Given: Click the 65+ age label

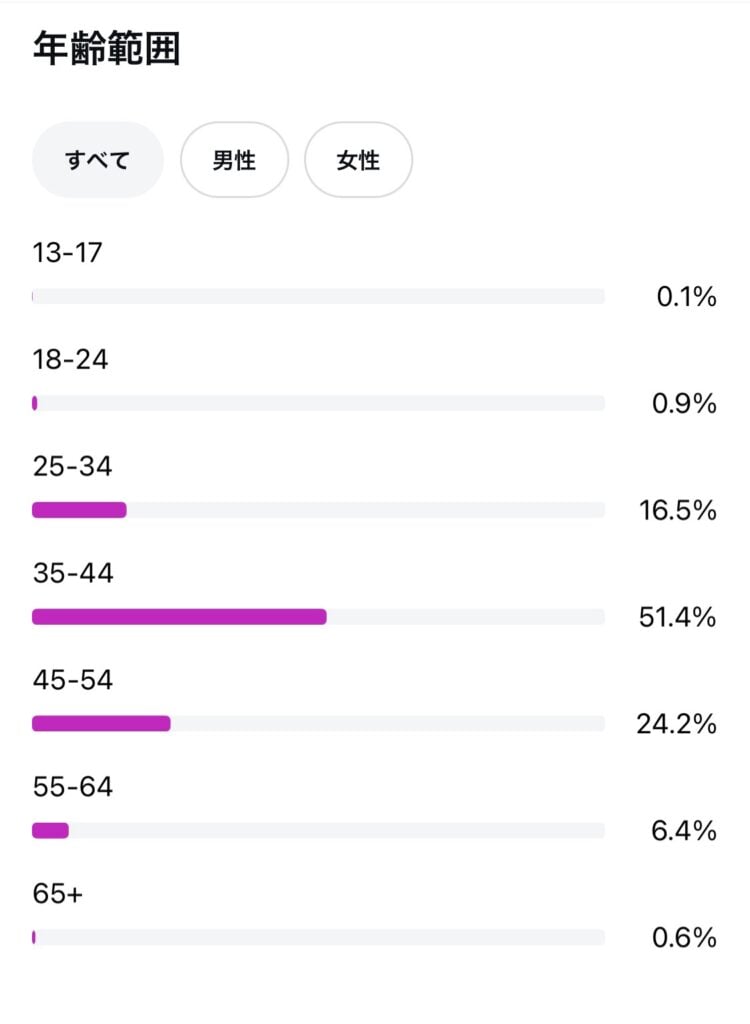Looking at the screenshot, I should click(58, 894).
